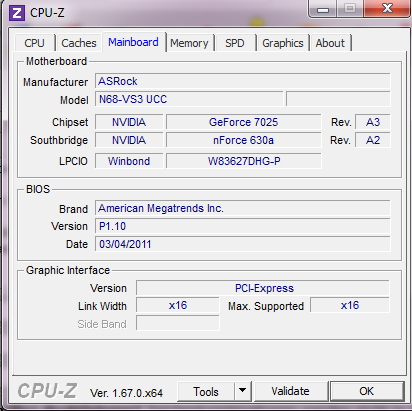Open the SPD tab
The height and width of the screenshot is (411, 412).
235,43
